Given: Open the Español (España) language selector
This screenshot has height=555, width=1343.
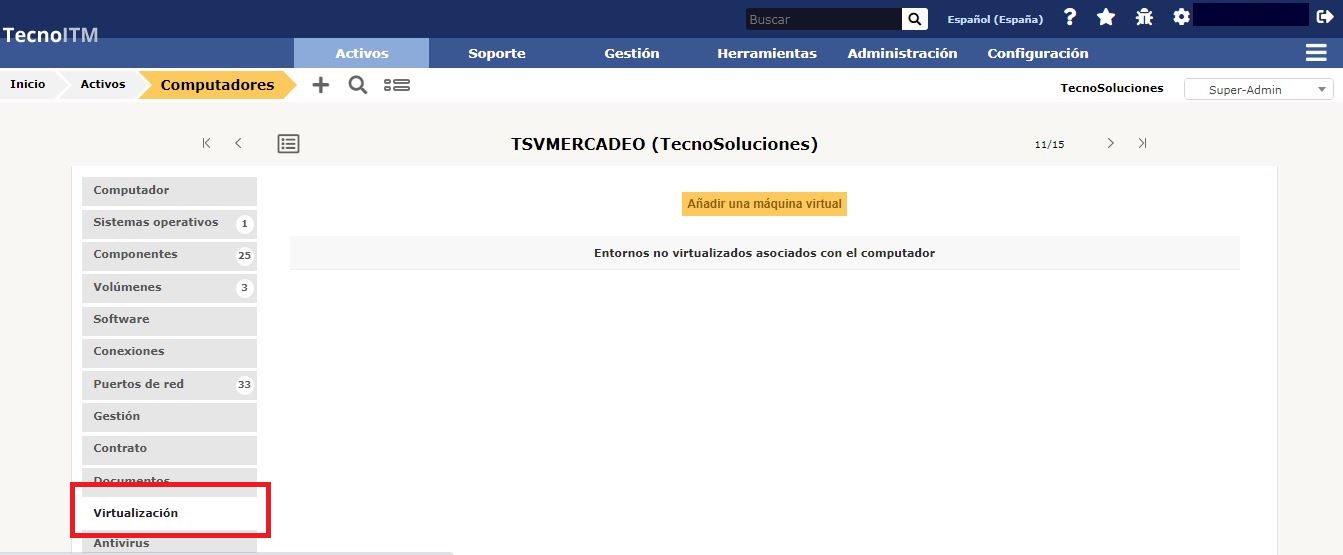Looking at the screenshot, I should pos(994,19).
